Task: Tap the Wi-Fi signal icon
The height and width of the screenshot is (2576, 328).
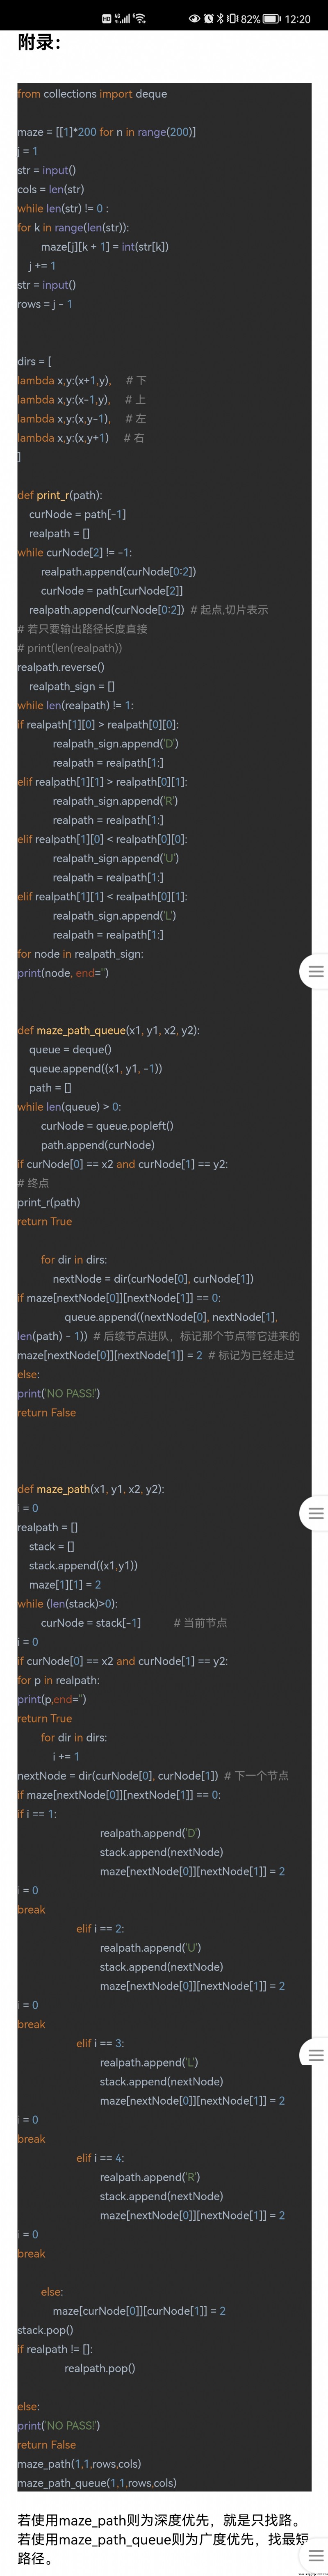Action: tap(138, 18)
